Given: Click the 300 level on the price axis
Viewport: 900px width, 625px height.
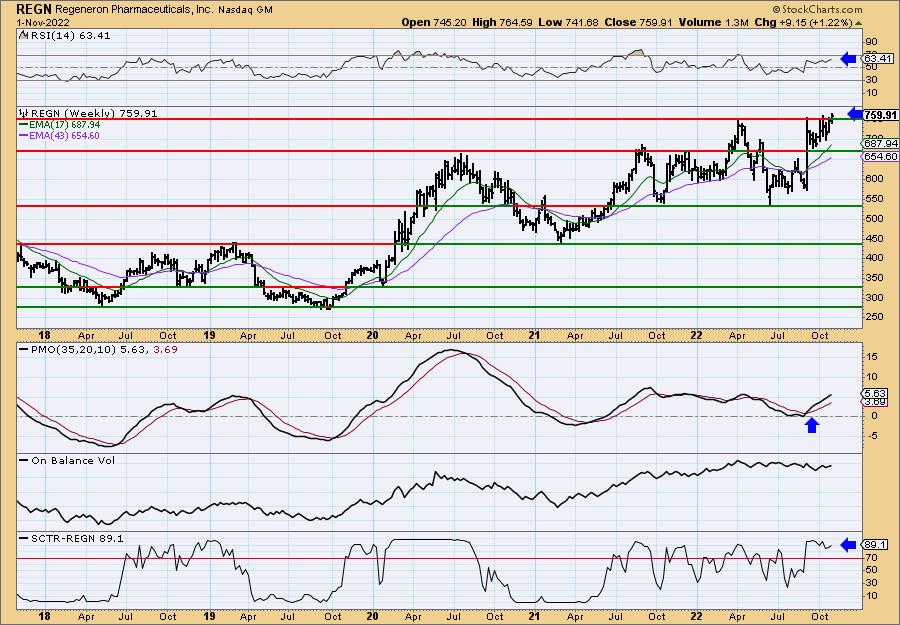Looking at the screenshot, I should [873, 298].
